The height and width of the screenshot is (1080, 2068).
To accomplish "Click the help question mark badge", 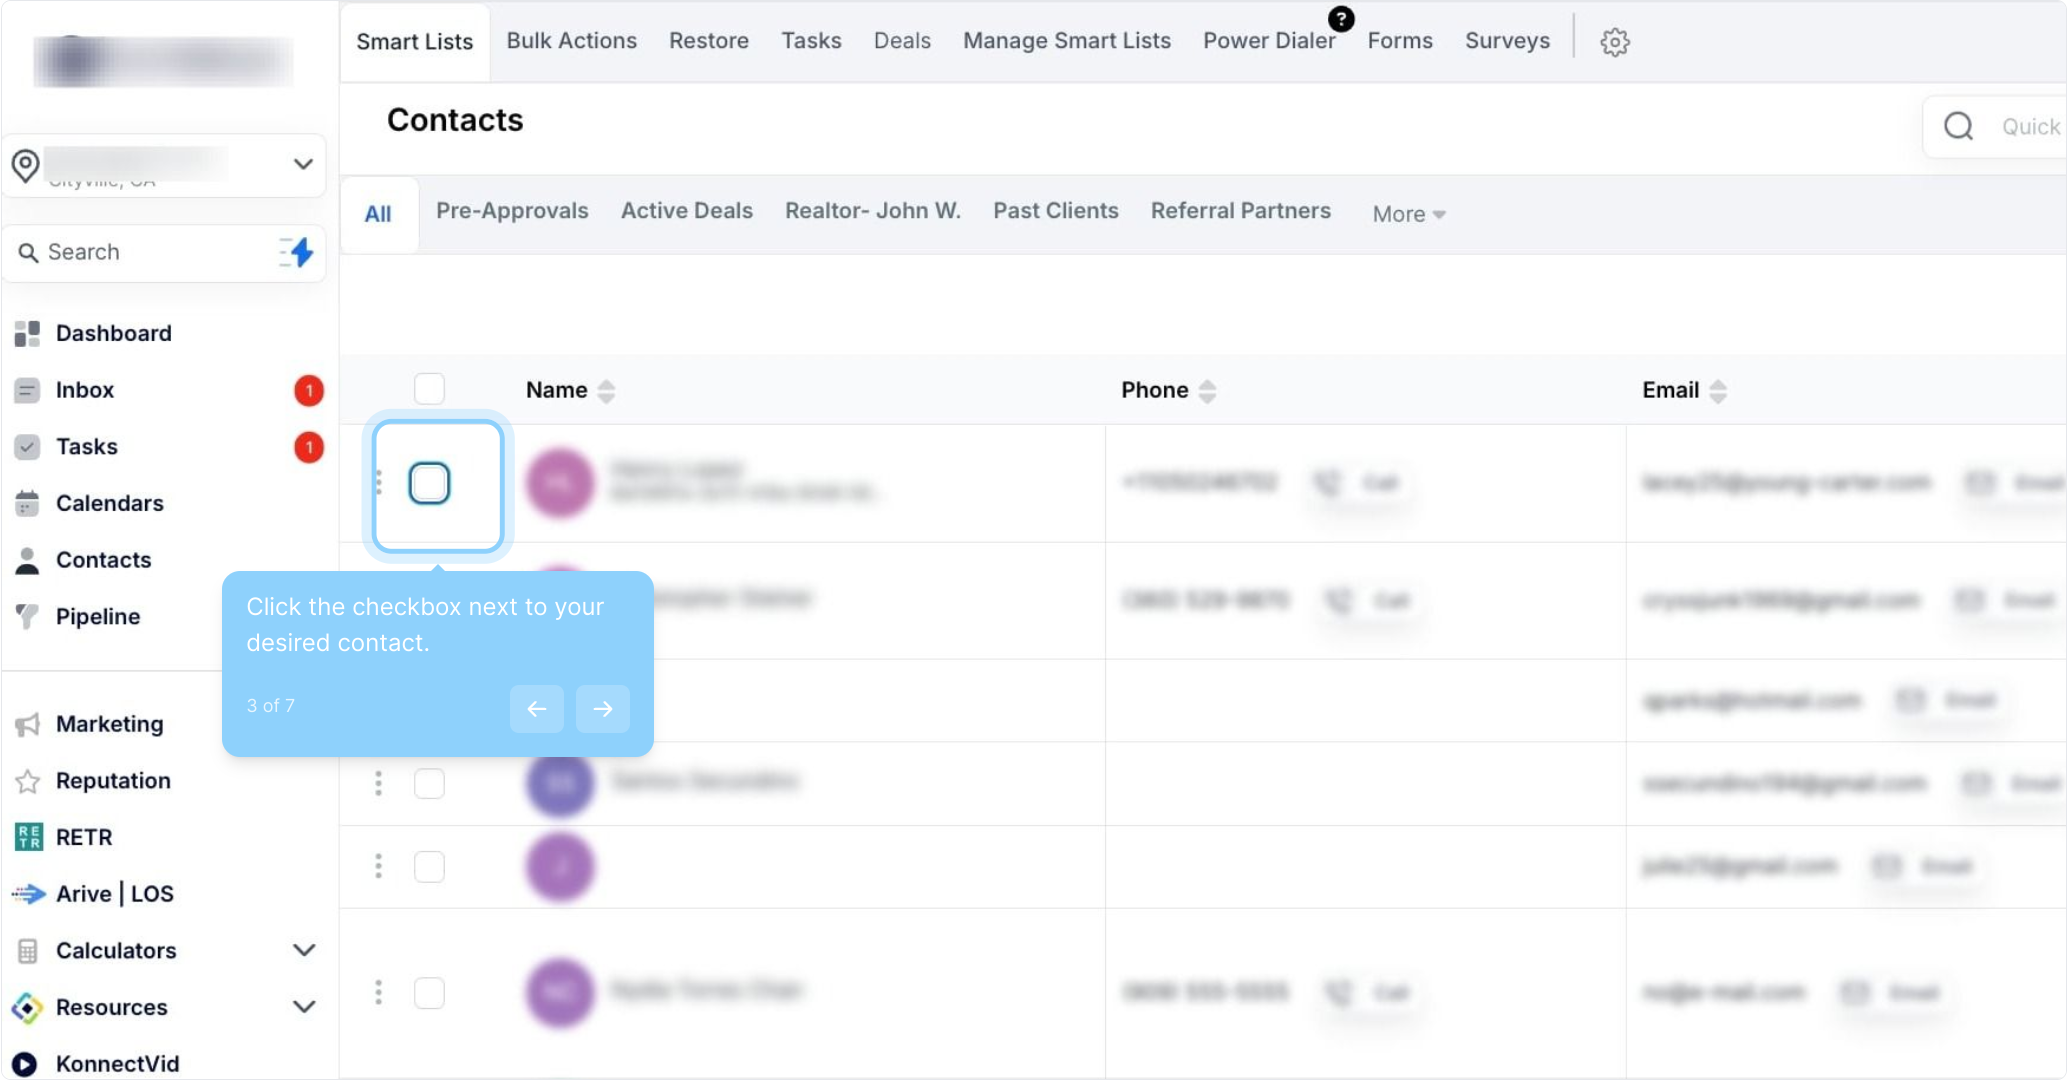I will 1341,18.
